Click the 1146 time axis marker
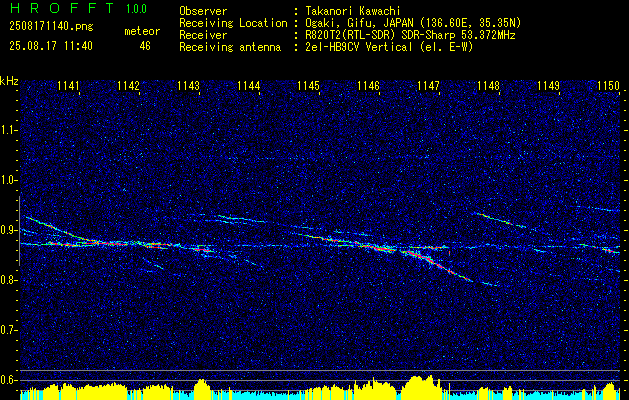This screenshot has width=629, height=400. (369, 86)
